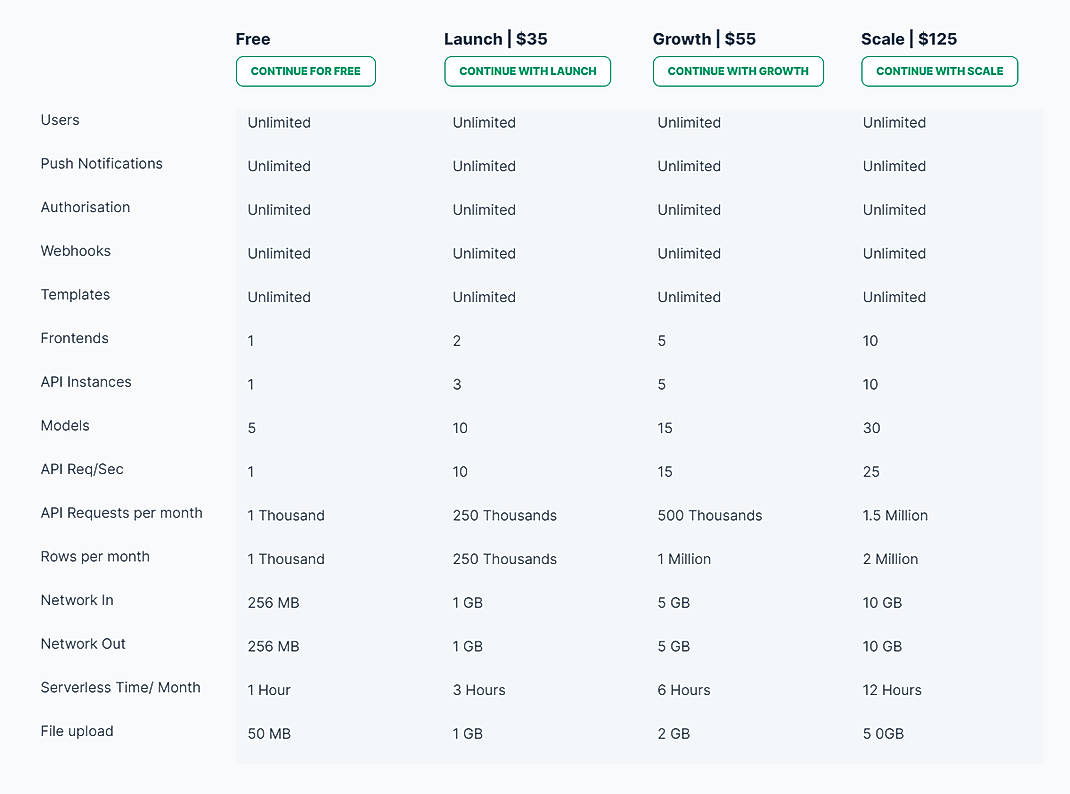Select the API Instances row label
1070x794 pixels.
(86, 381)
